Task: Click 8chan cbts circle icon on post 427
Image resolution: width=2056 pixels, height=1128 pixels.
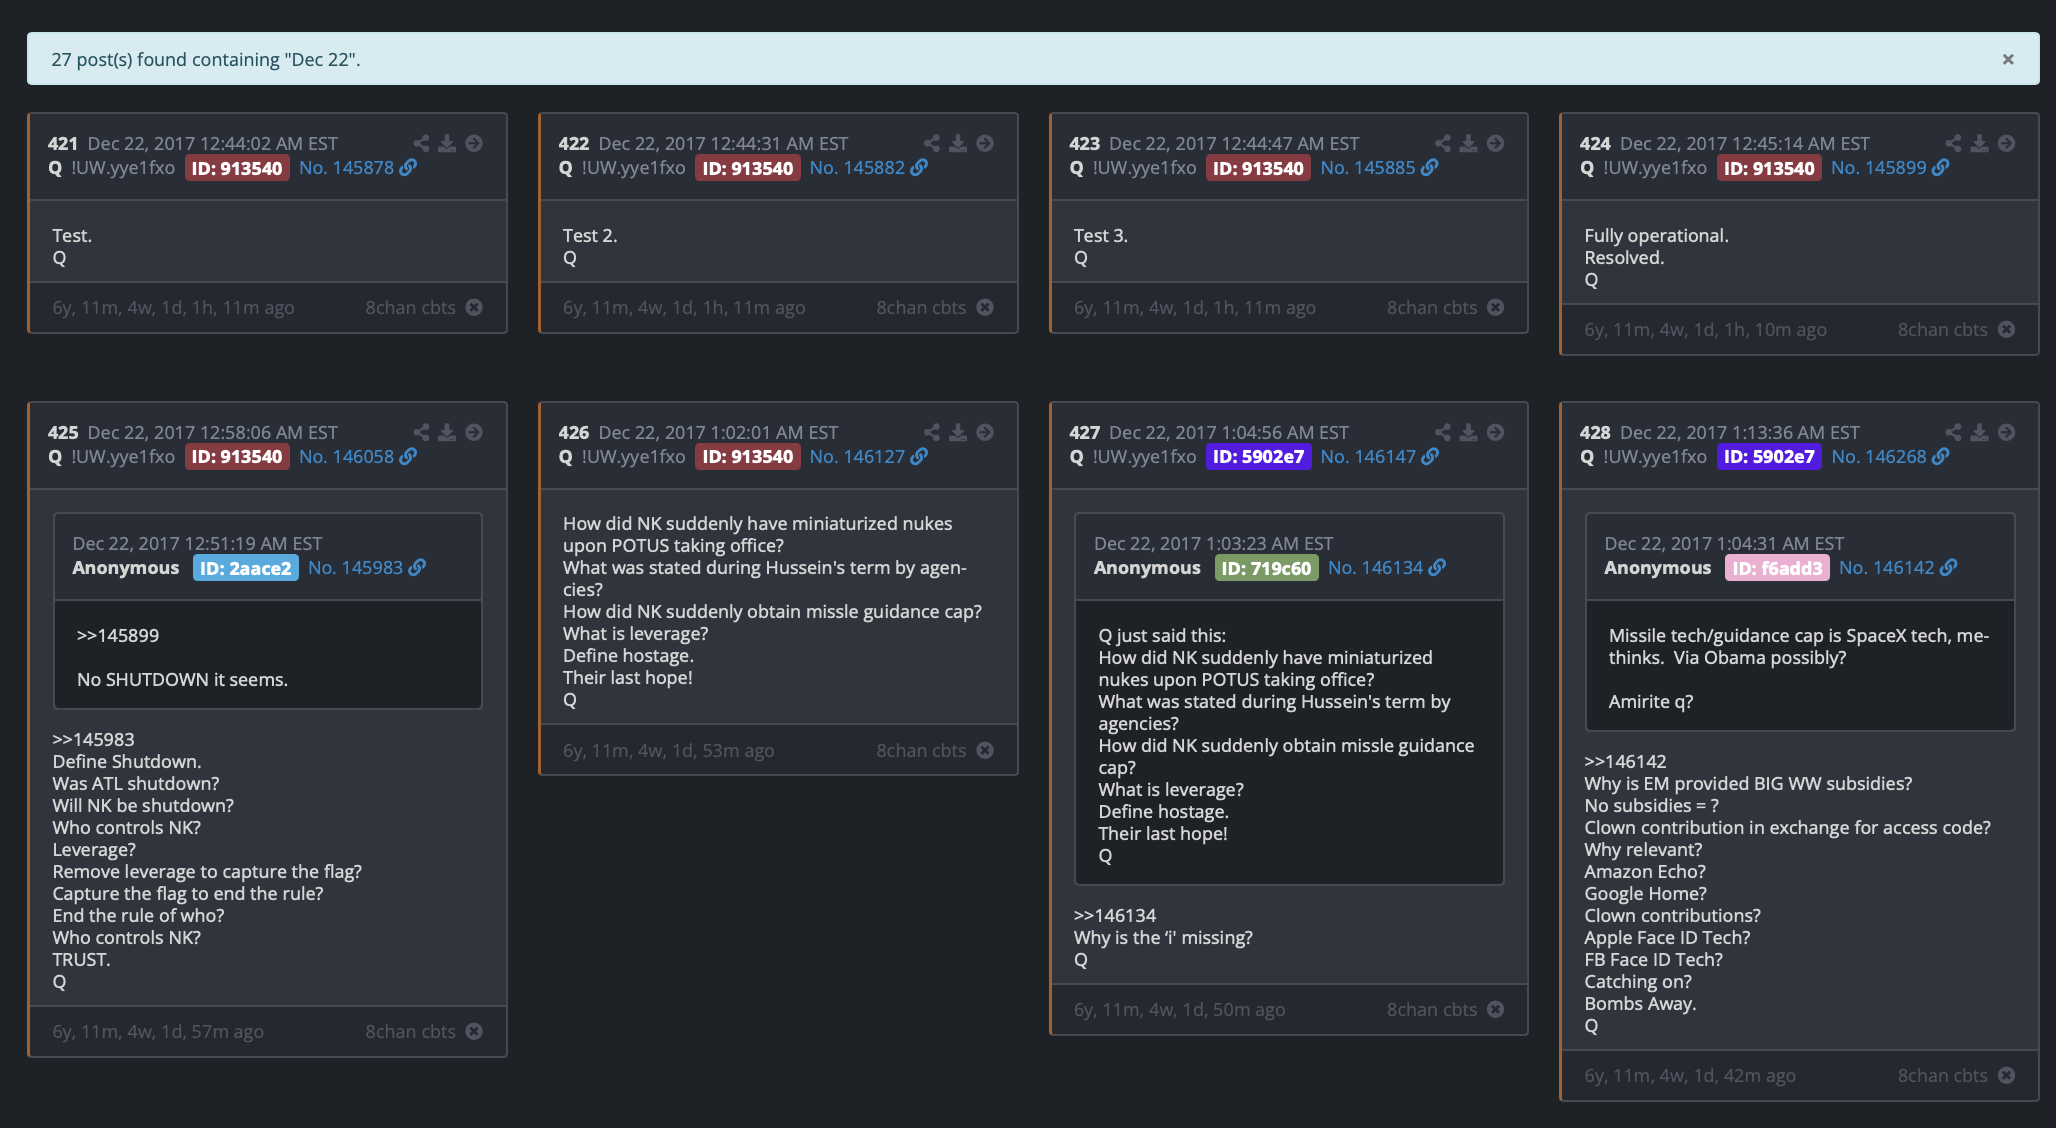Action: point(1496,1010)
